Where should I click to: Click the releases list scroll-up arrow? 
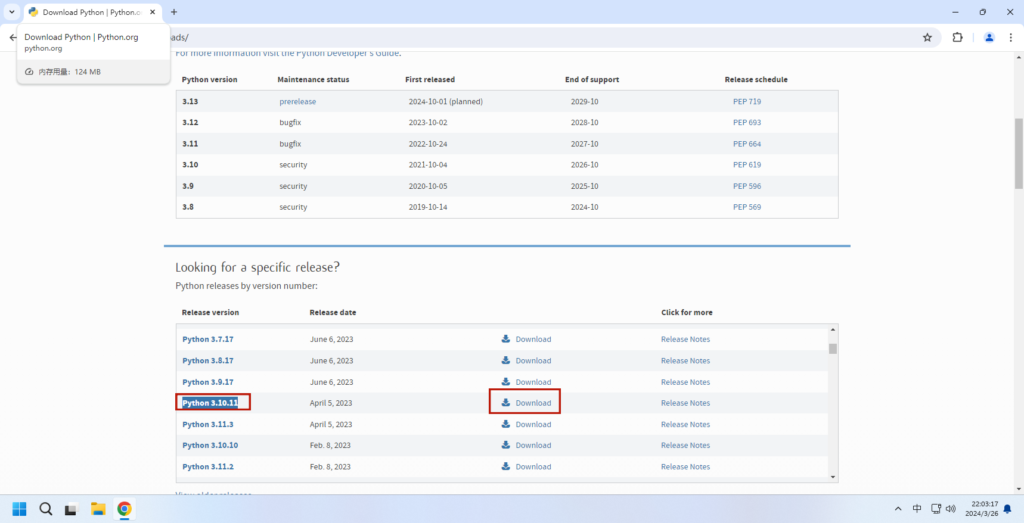coord(833,330)
